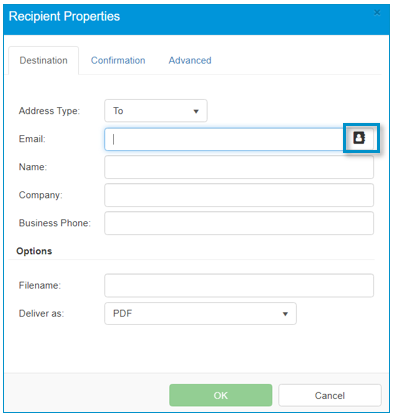Focus the Email address input field
This screenshot has height=419, width=397.
pyautogui.click(x=224, y=139)
